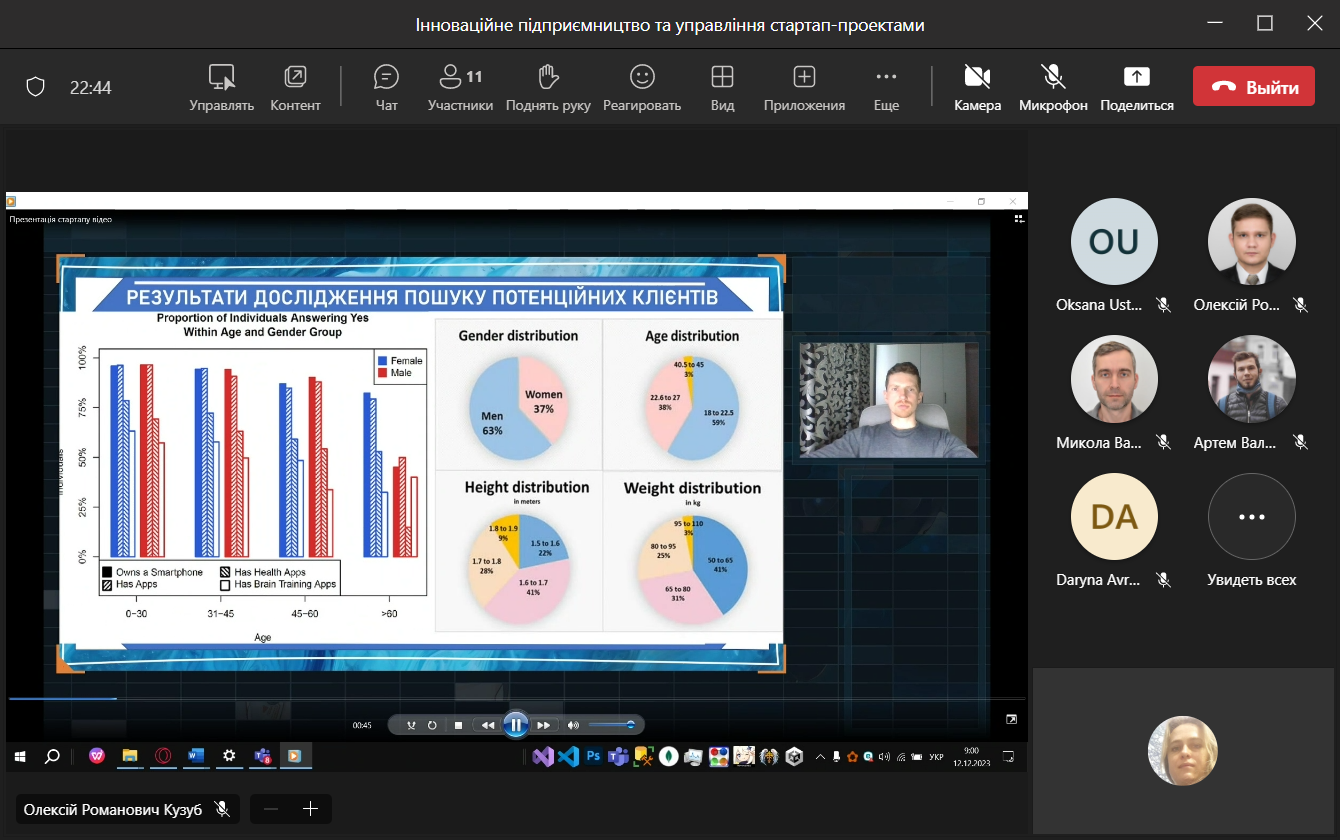This screenshot has height=840, width=1340.
Task: Expand the Еще more options menu
Action: (x=886, y=87)
